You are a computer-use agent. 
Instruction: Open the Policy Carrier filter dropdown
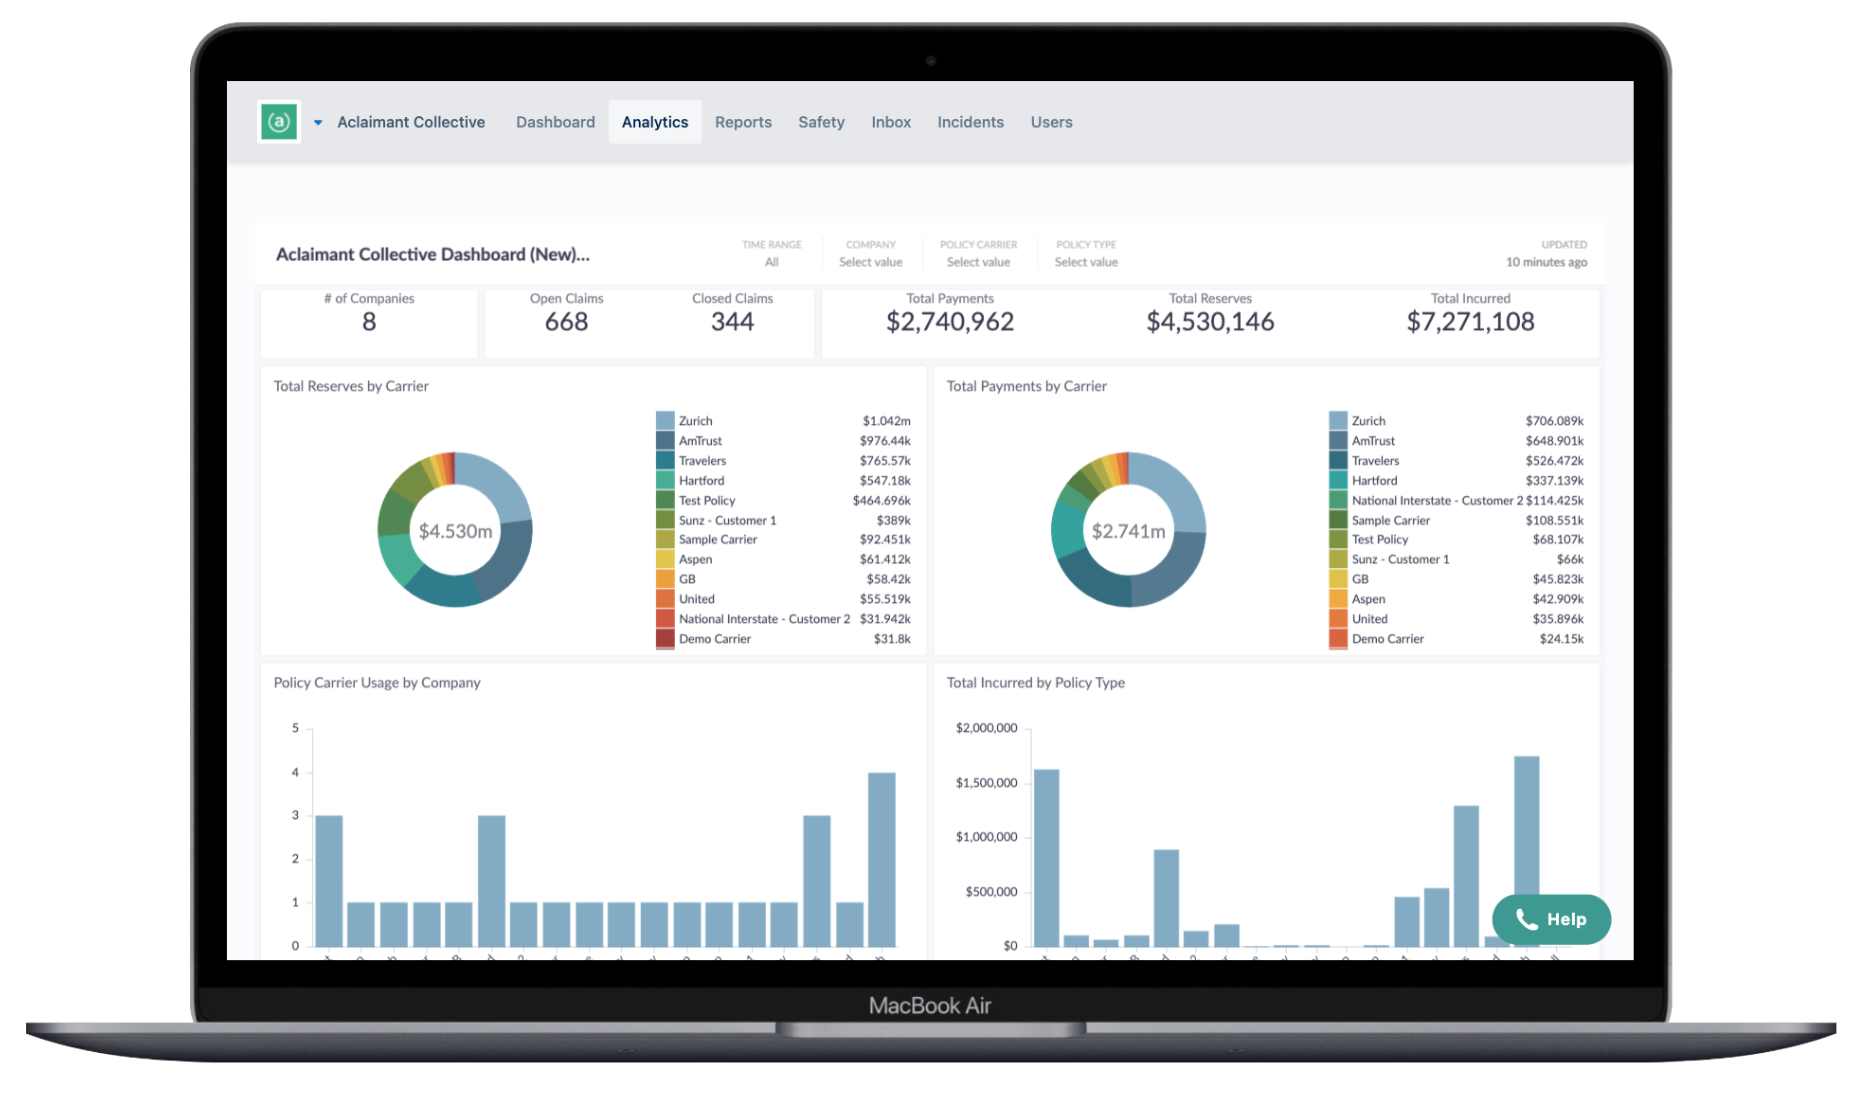(x=978, y=261)
